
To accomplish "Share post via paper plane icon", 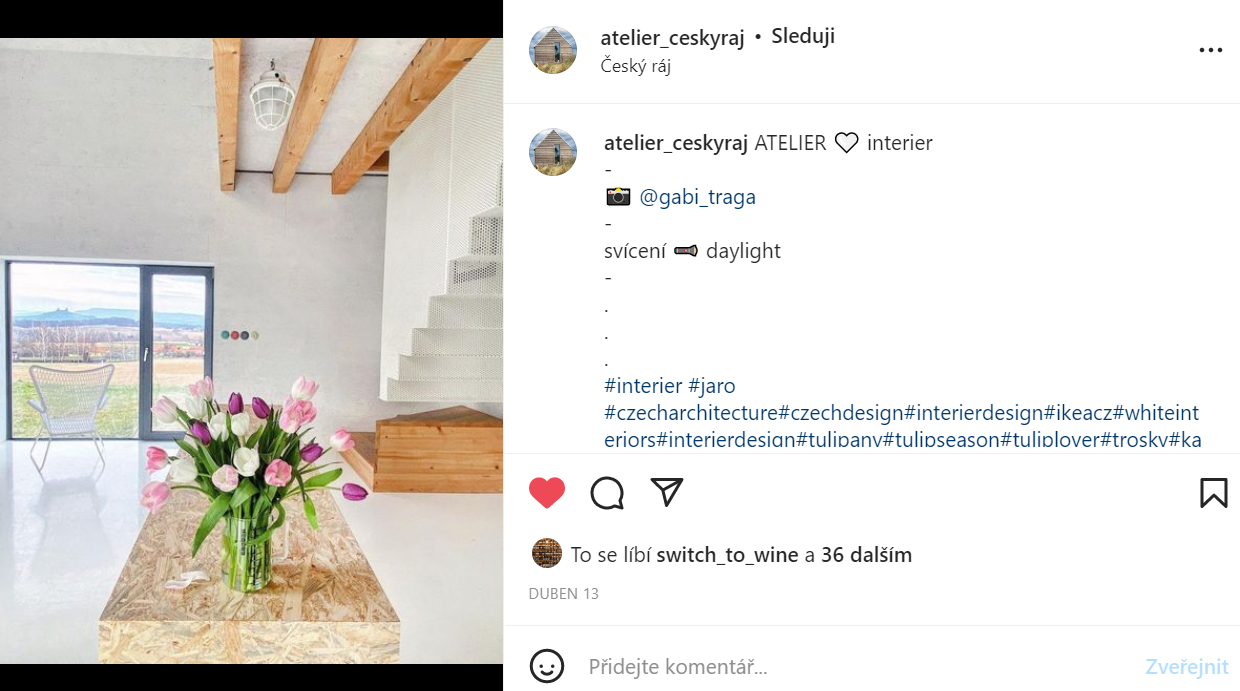I will pyautogui.click(x=667, y=491).
